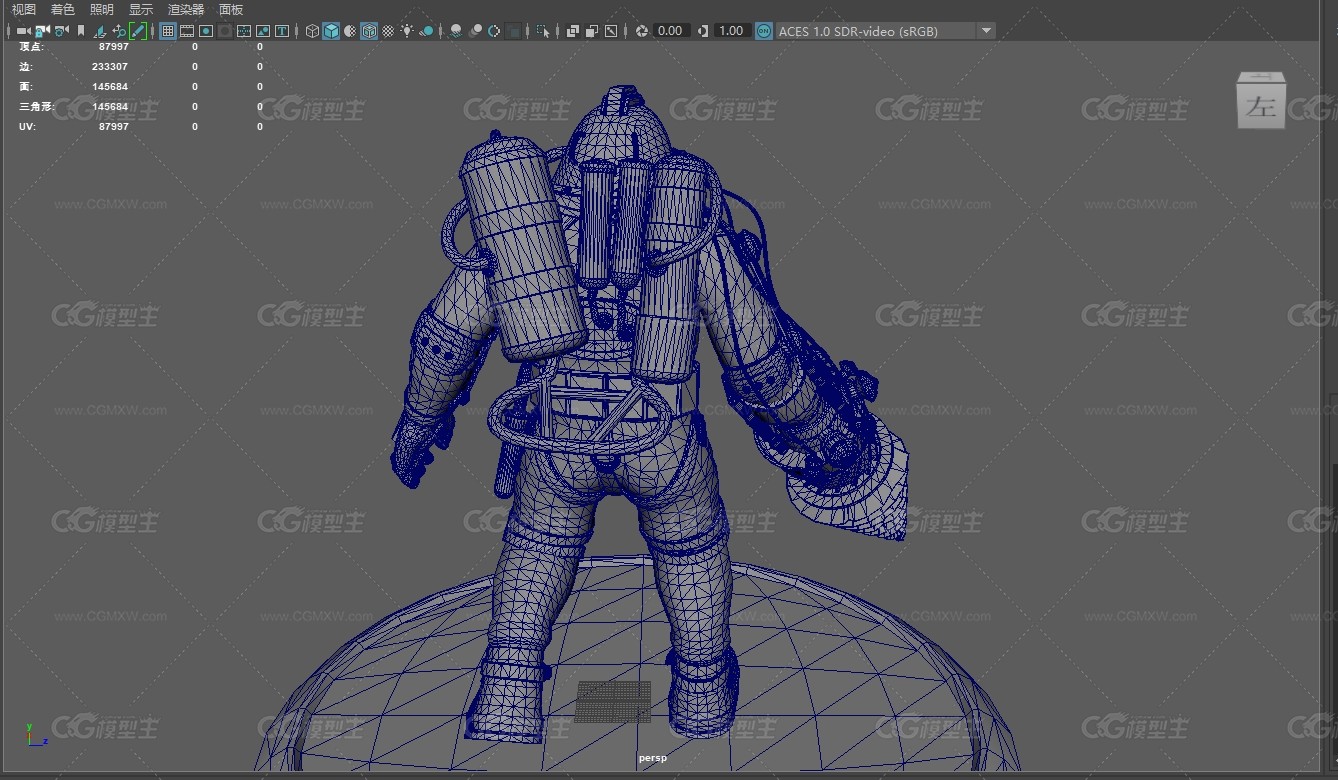
Task: Select Smooth Shade All cube icon
Action: tap(331, 31)
